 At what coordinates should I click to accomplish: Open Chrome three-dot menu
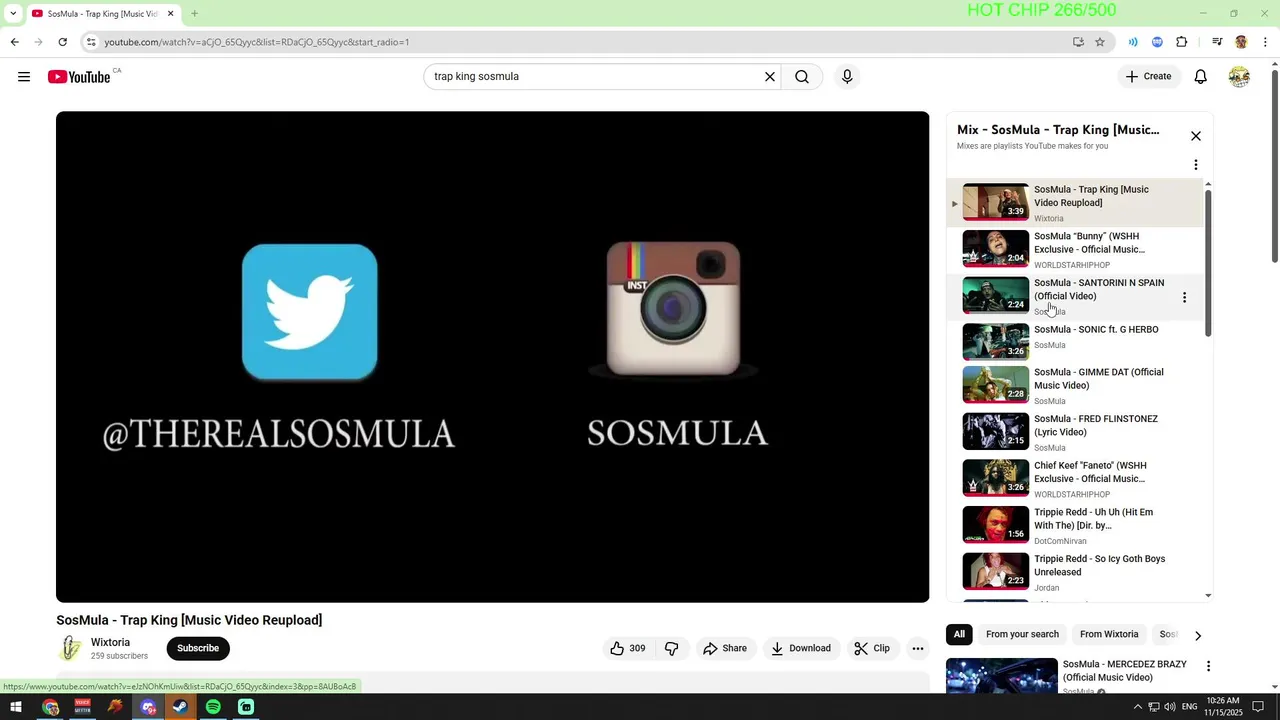[1265, 42]
